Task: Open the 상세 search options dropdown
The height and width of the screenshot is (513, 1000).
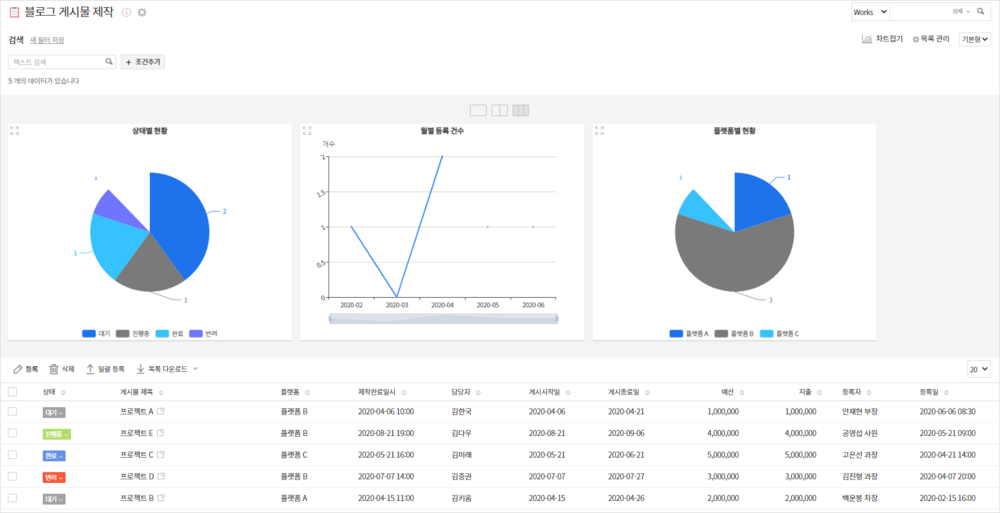Action: tap(960, 11)
